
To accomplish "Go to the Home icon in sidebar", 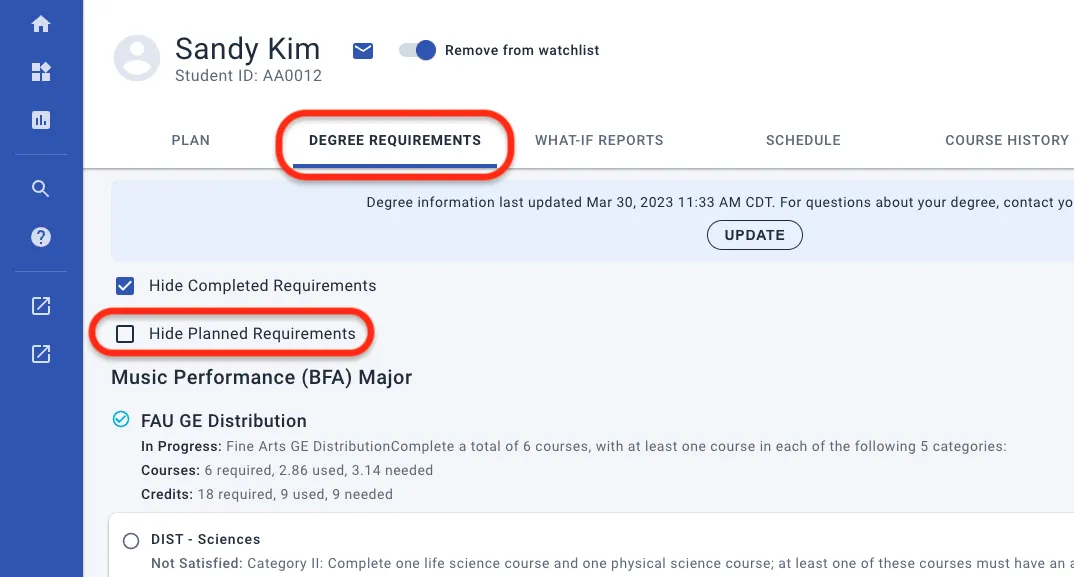I will [41, 24].
